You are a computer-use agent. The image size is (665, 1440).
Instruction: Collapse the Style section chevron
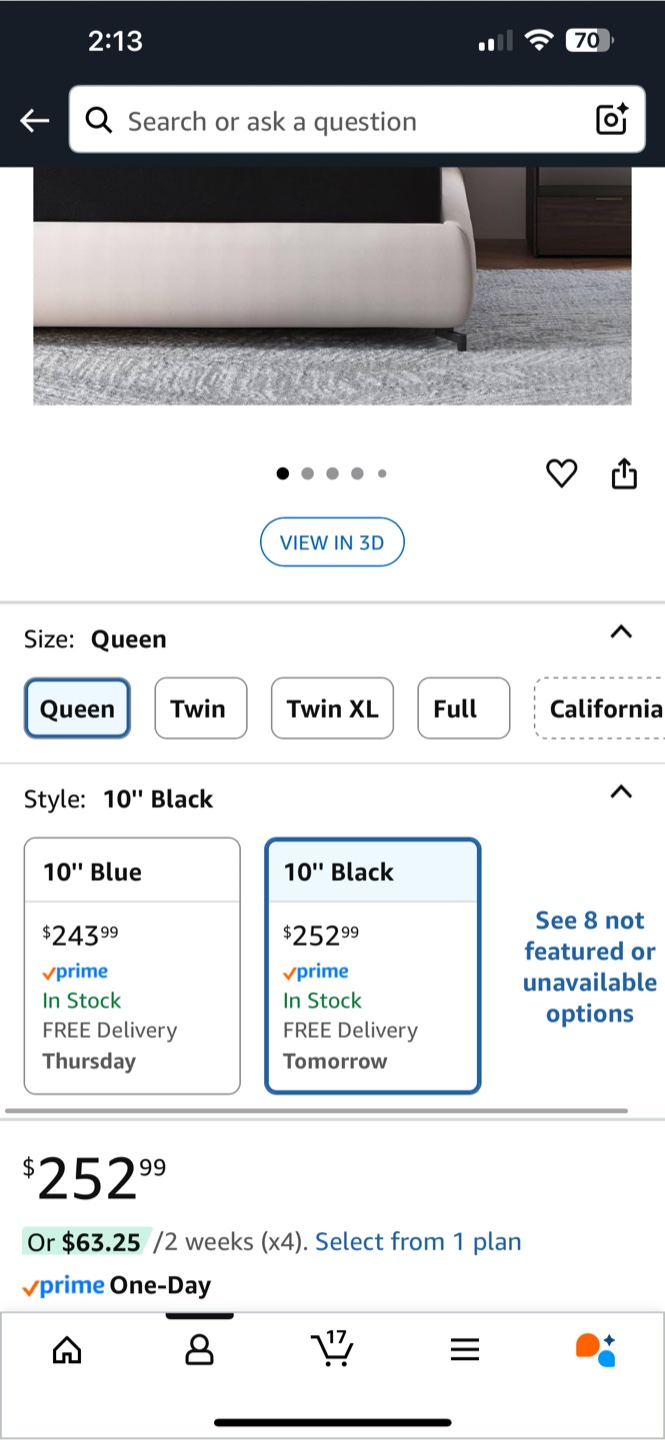(621, 792)
